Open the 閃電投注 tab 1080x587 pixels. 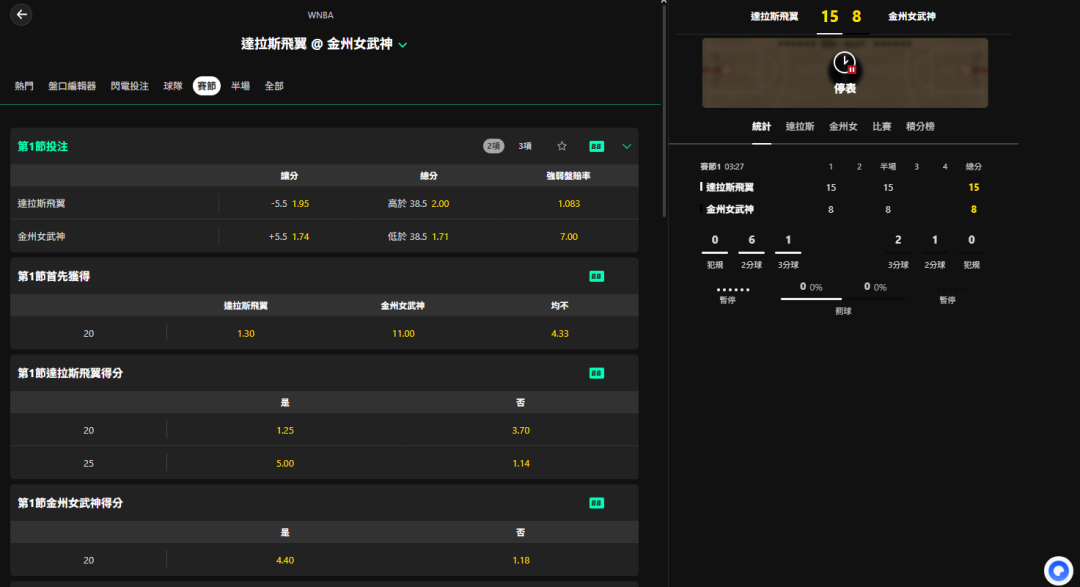[x=129, y=86]
